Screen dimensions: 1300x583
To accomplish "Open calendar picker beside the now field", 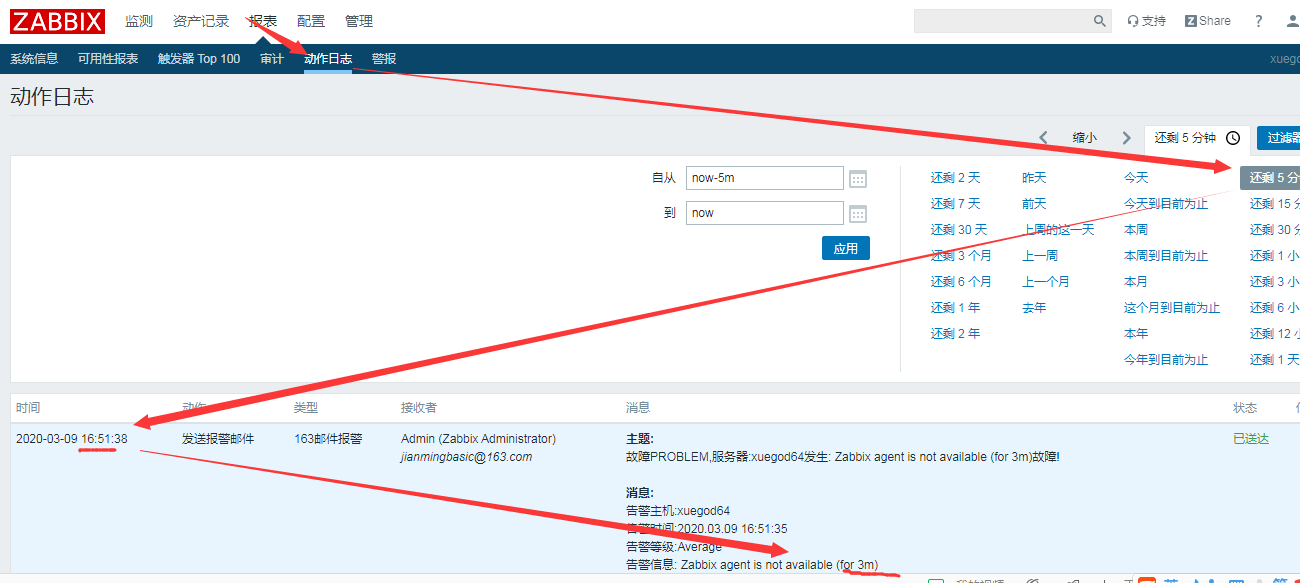I will 857,214.
